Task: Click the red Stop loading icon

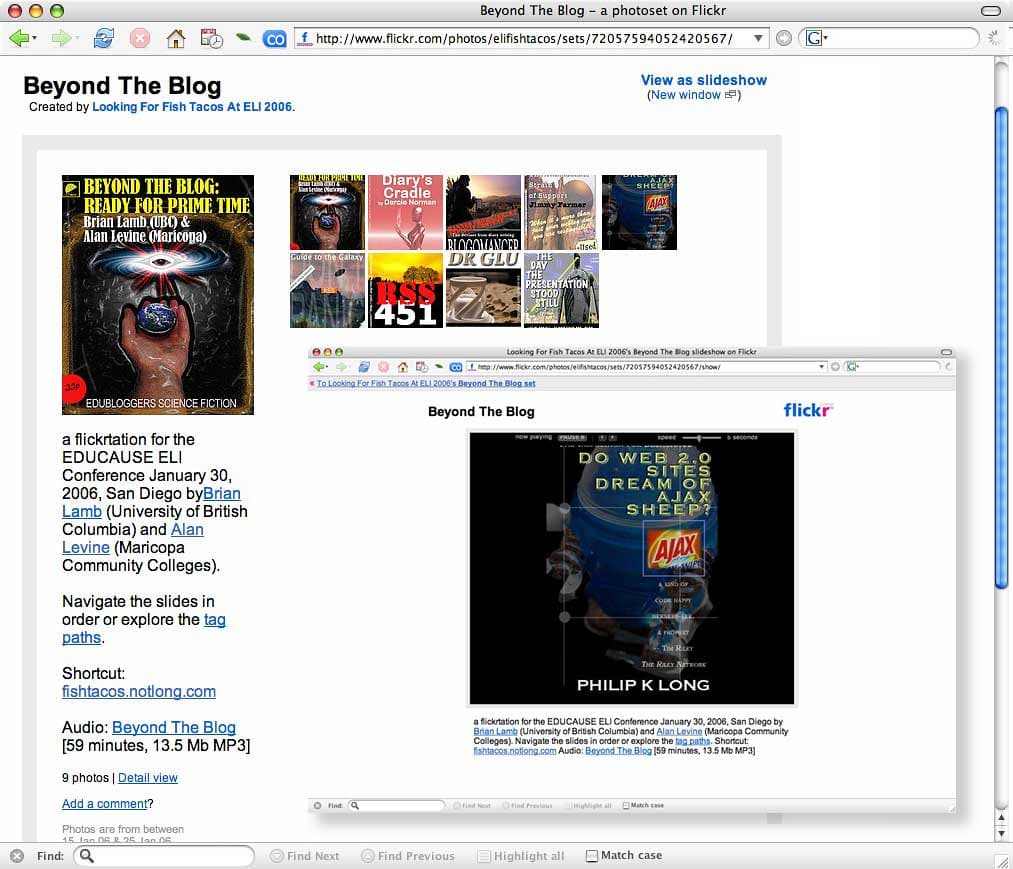Action: [x=140, y=38]
